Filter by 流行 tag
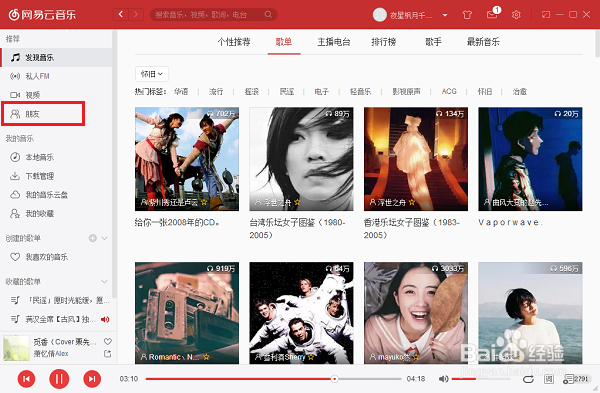This screenshot has height=393, width=600. 216,91
